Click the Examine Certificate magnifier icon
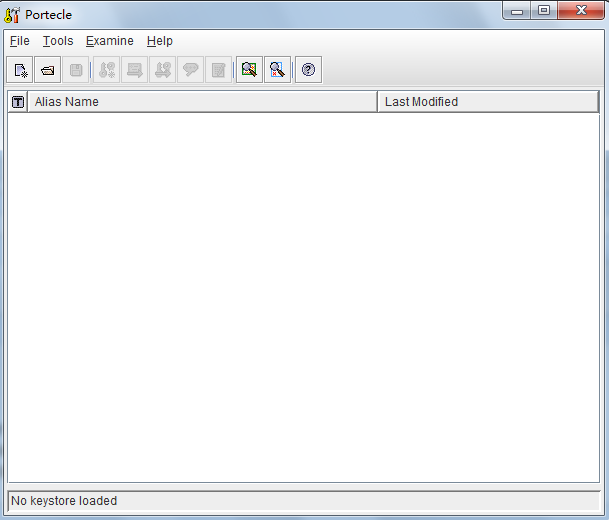Image resolution: width=609 pixels, height=520 pixels. [249, 70]
